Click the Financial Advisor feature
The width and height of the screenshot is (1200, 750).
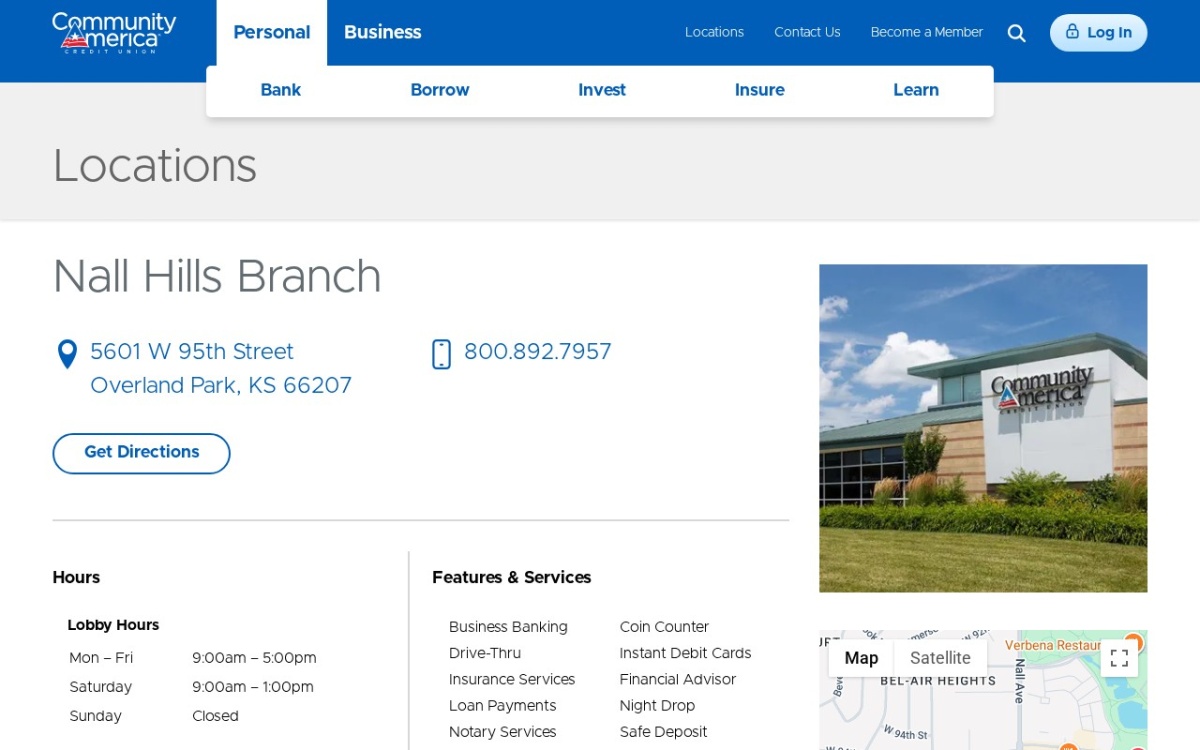tap(678, 680)
